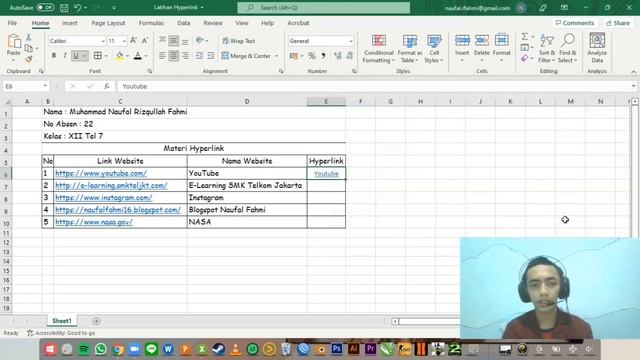Screen dimensions: 640x360
Task: Click Merge & Center button
Action: click(x=246, y=56)
